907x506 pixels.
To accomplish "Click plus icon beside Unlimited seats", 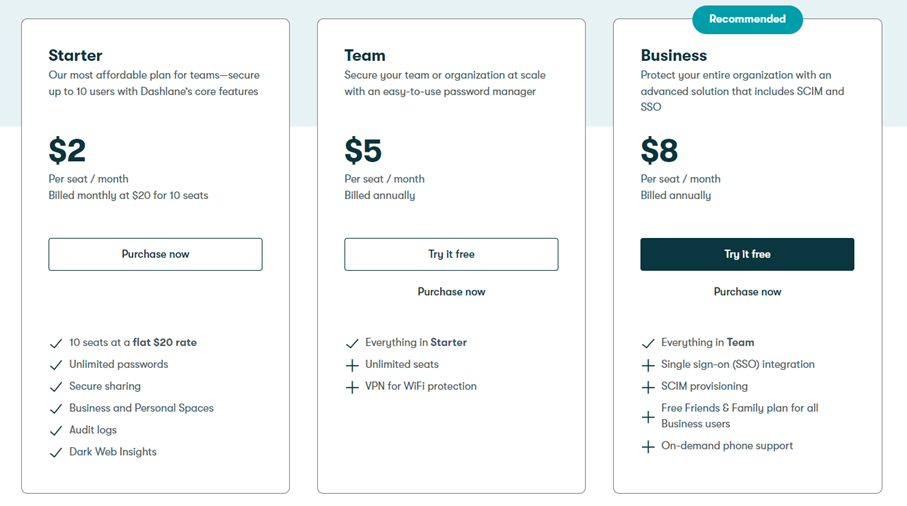I will (x=352, y=365).
